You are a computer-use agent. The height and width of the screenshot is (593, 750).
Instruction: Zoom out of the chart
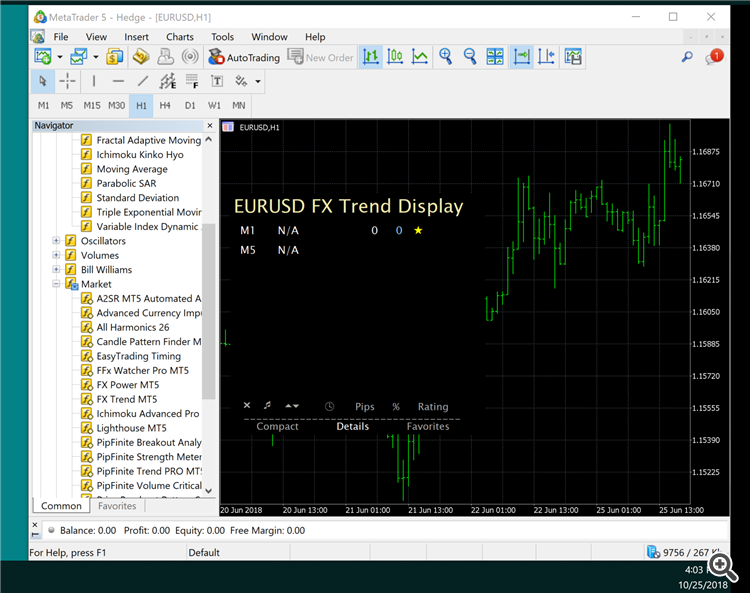[x=469, y=57]
